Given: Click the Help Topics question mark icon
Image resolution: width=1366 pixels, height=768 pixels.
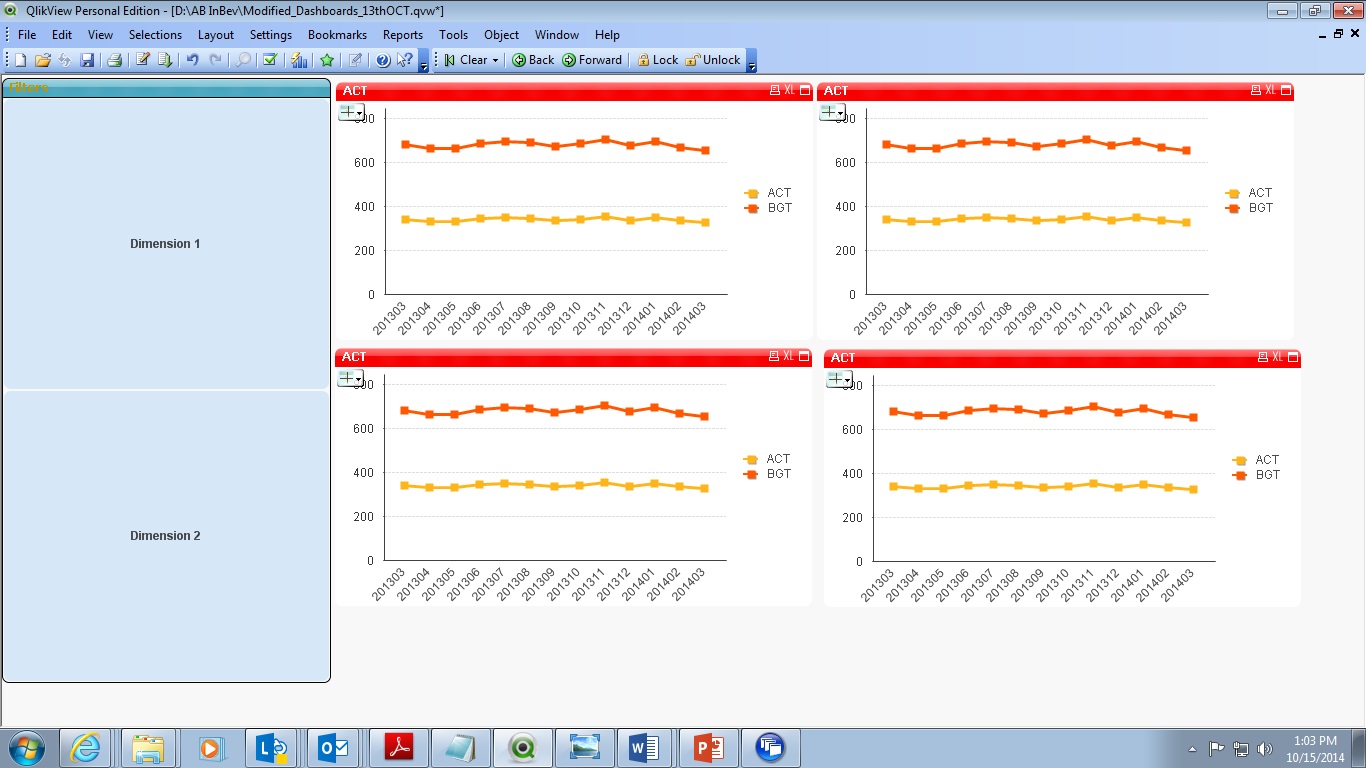Looking at the screenshot, I should coord(383,60).
